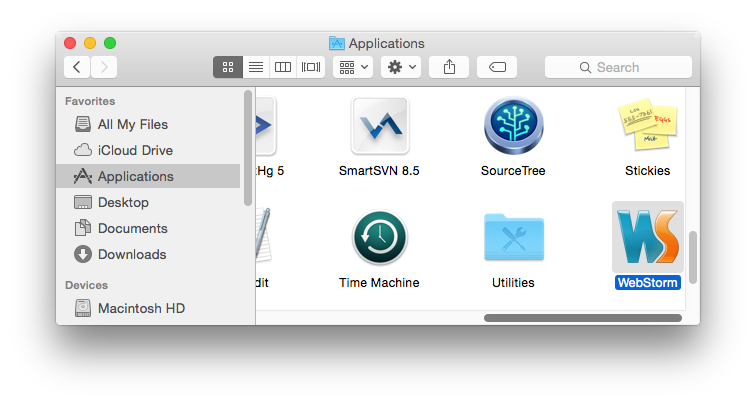Select the SourceTree app icon
The height and width of the screenshot is (405, 756).
(513, 126)
